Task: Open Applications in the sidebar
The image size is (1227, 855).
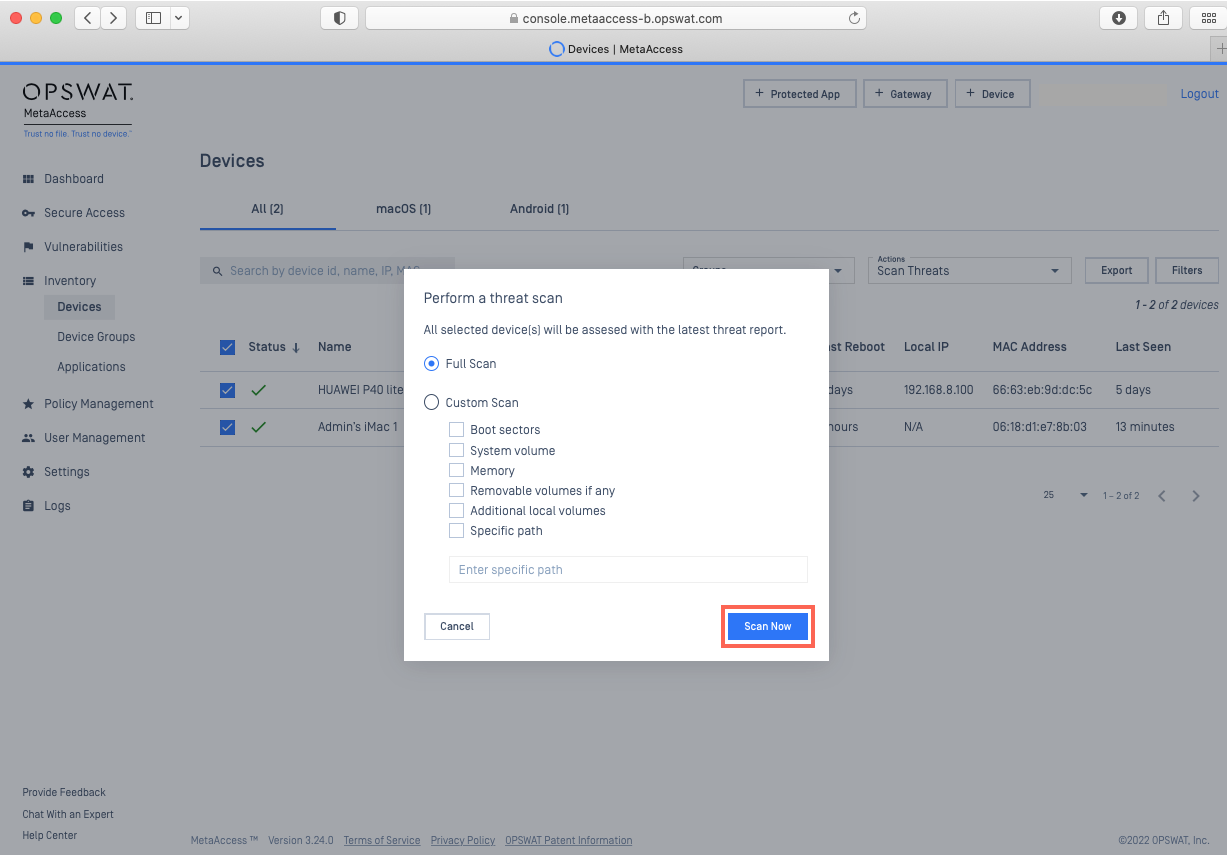Action: coord(91,367)
